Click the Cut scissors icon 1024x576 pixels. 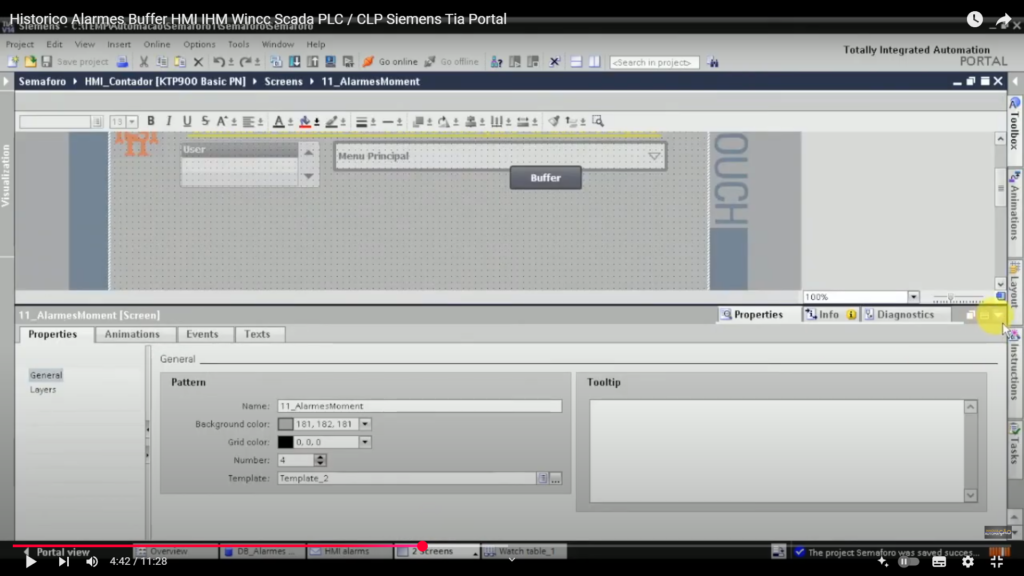pyautogui.click(x=144, y=62)
